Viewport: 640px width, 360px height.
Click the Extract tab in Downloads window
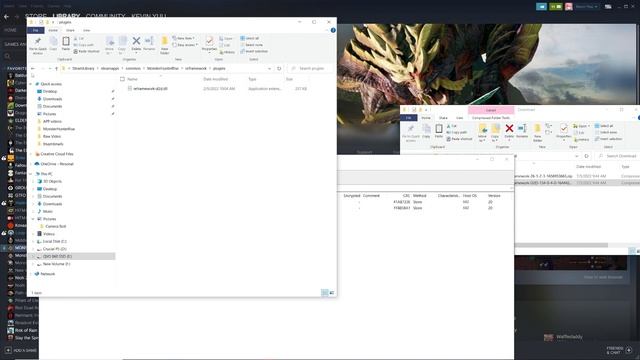pyautogui.click(x=491, y=110)
